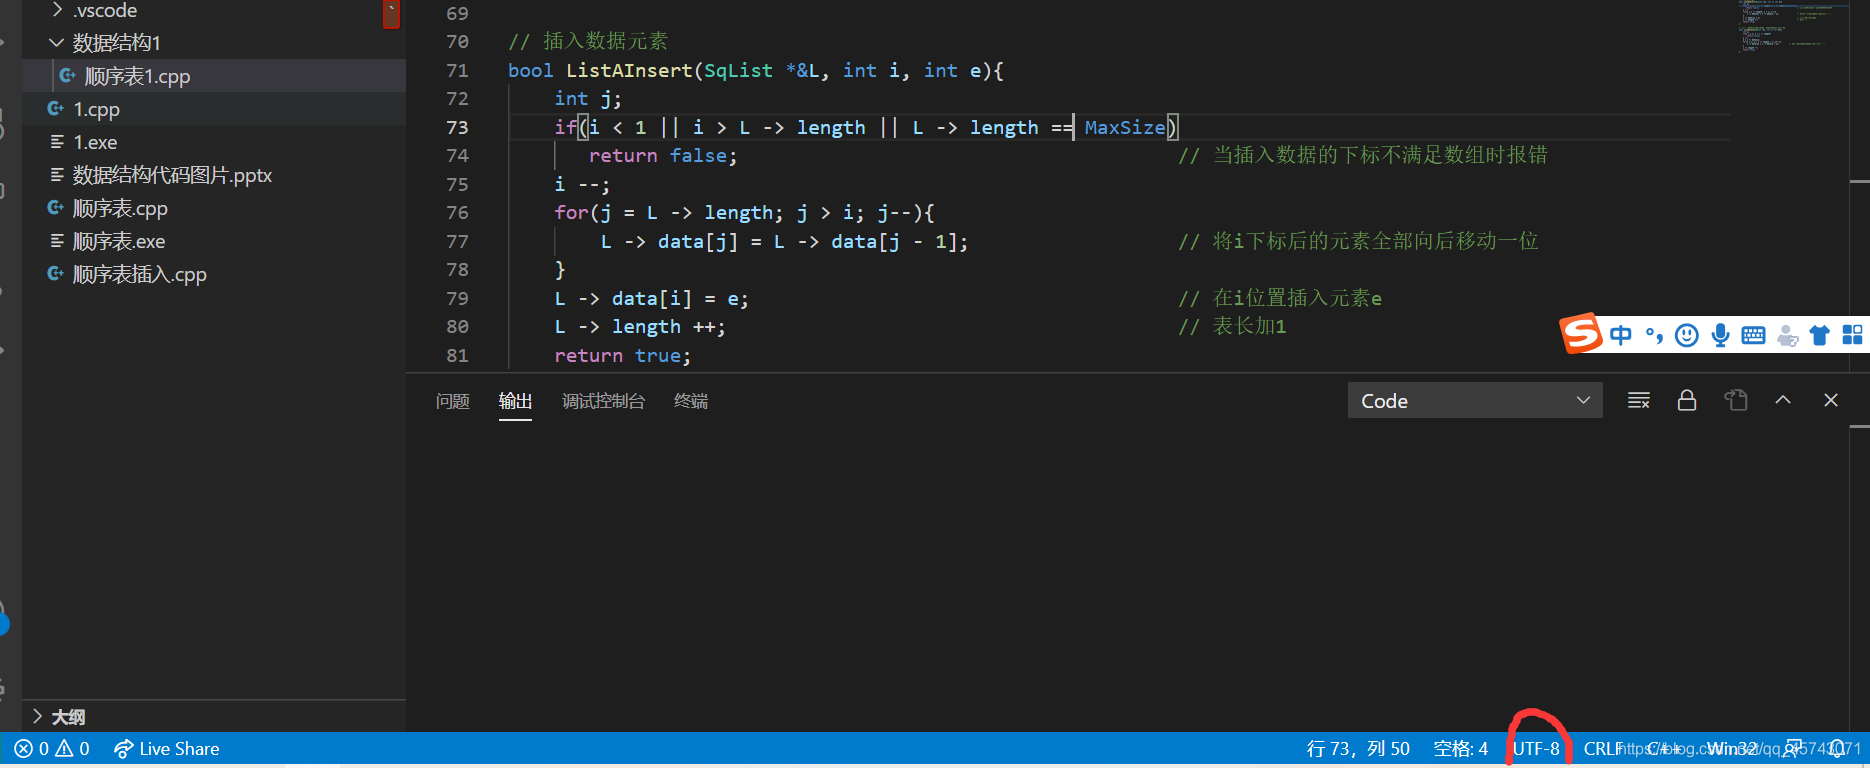Switch to the 问题 tab
This screenshot has width=1870, height=768.
pyautogui.click(x=453, y=401)
